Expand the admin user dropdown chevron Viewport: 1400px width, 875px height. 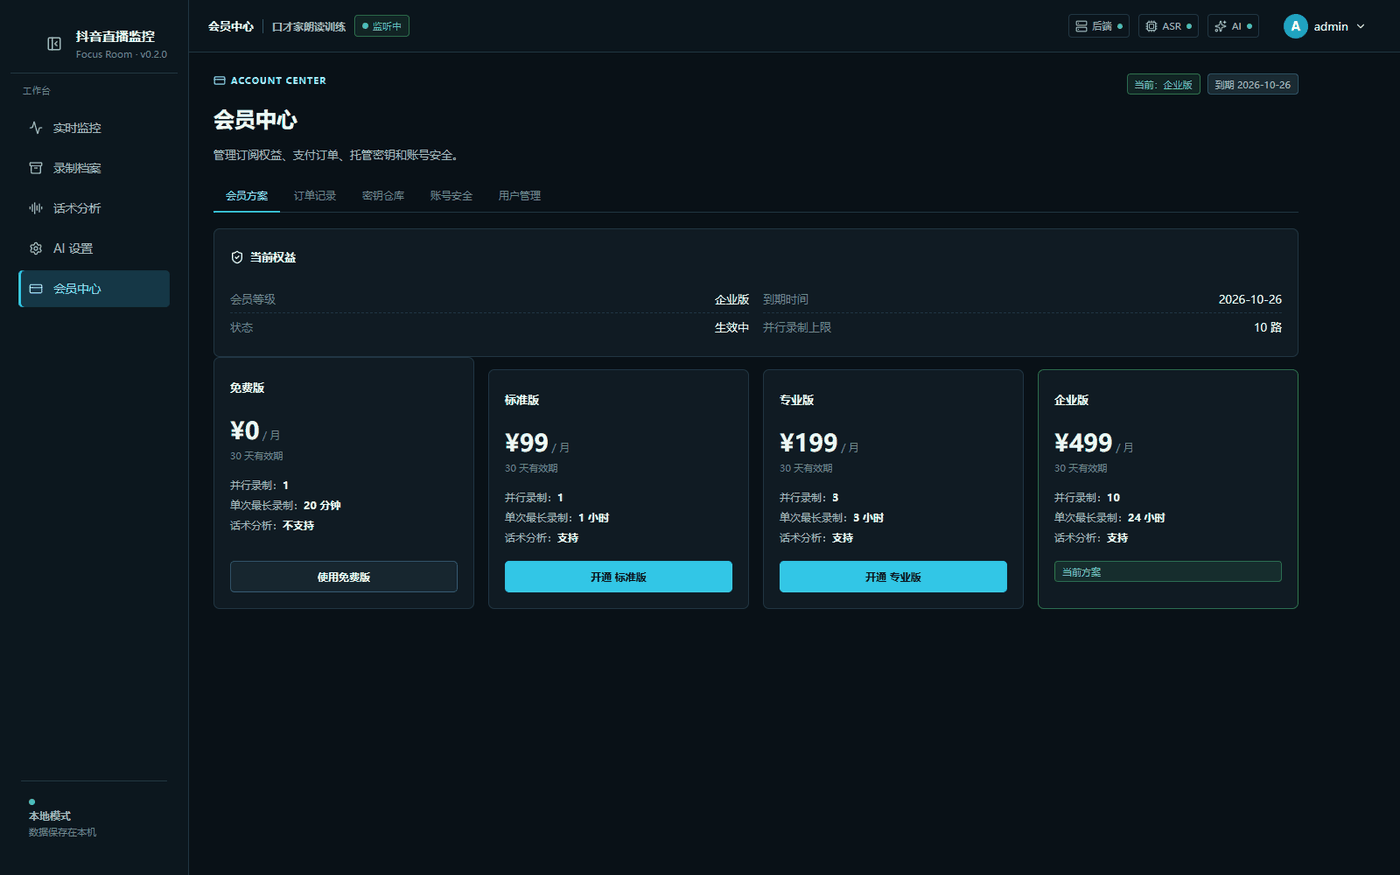(1360, 26)
